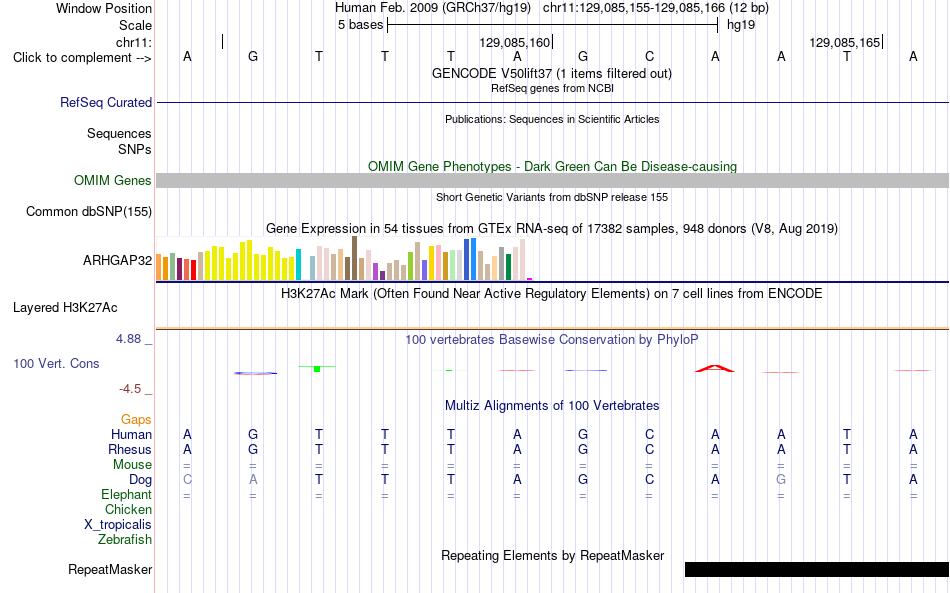The height and width of the screenshot is (593, 950).
Task: Click the SNPs label
Action: point(135,149)
